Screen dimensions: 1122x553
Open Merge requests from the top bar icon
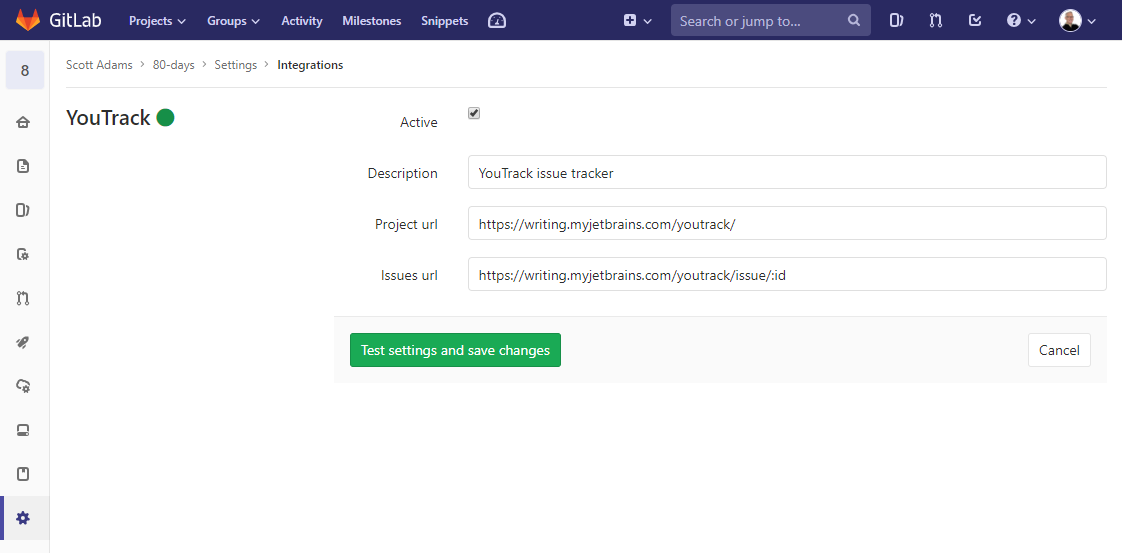pos(936,20)
